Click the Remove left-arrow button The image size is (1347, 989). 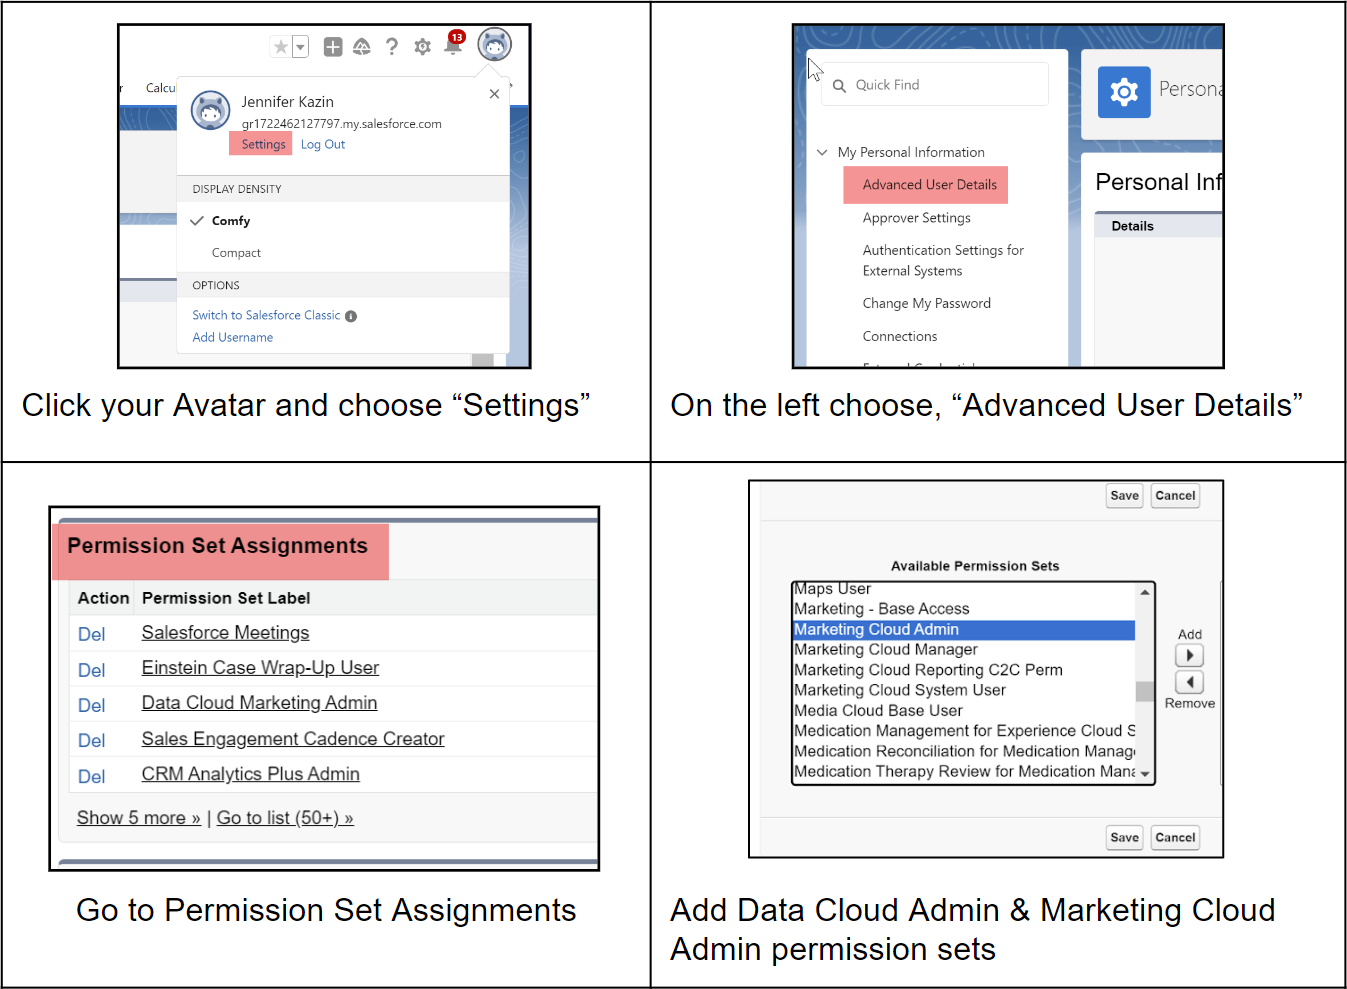[x=1189, y=682]
